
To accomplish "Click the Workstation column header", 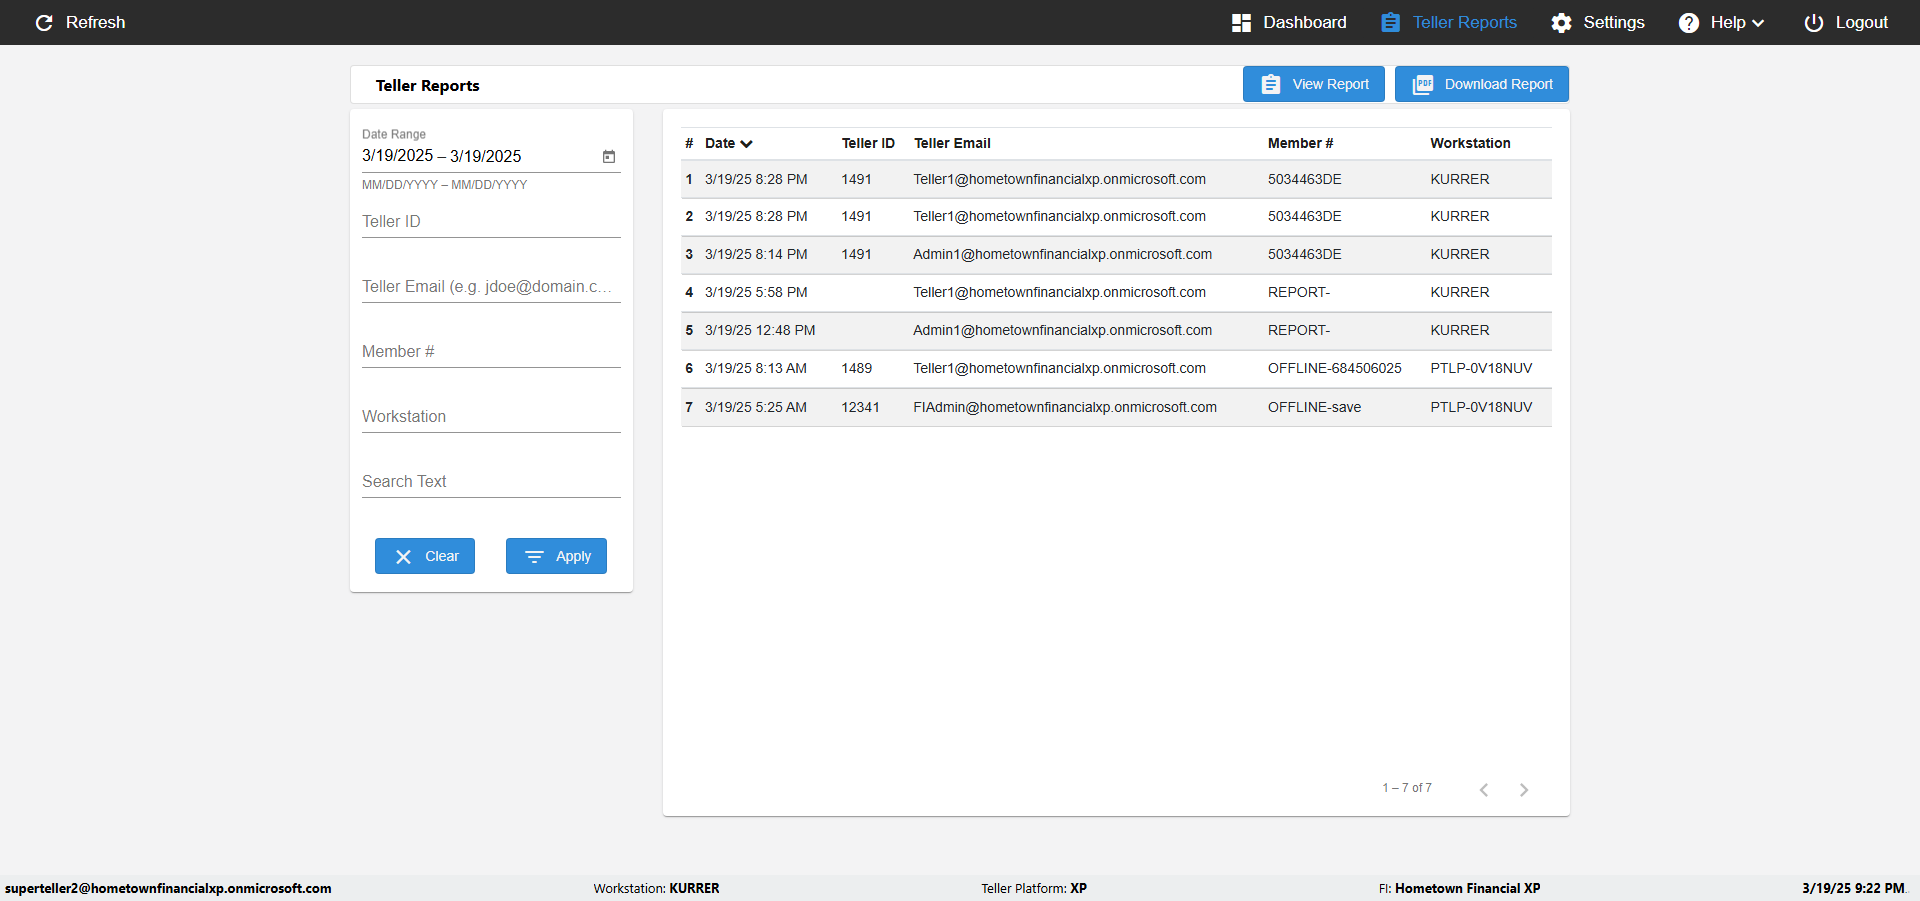I will 1470,143.
